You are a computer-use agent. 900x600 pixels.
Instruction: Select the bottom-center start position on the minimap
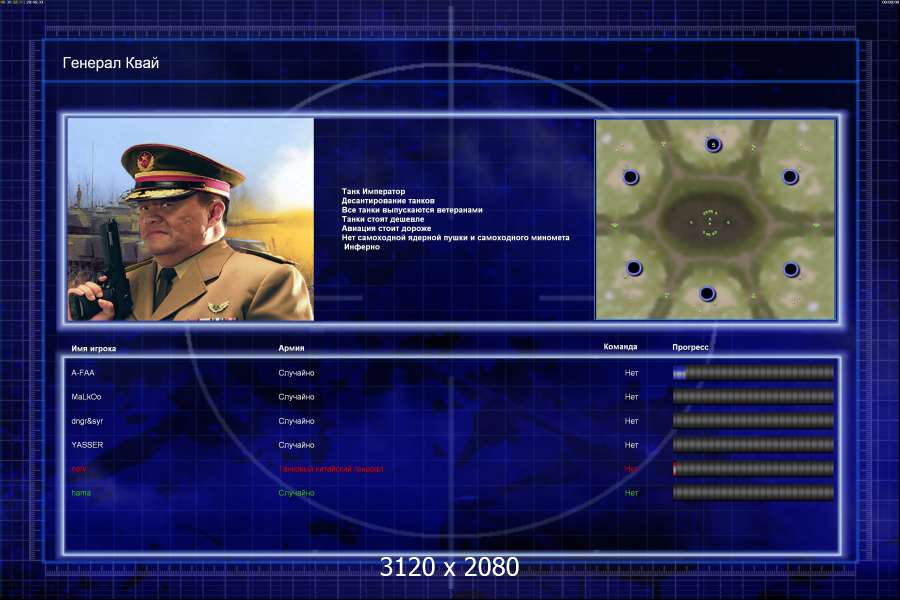point(707,294)
